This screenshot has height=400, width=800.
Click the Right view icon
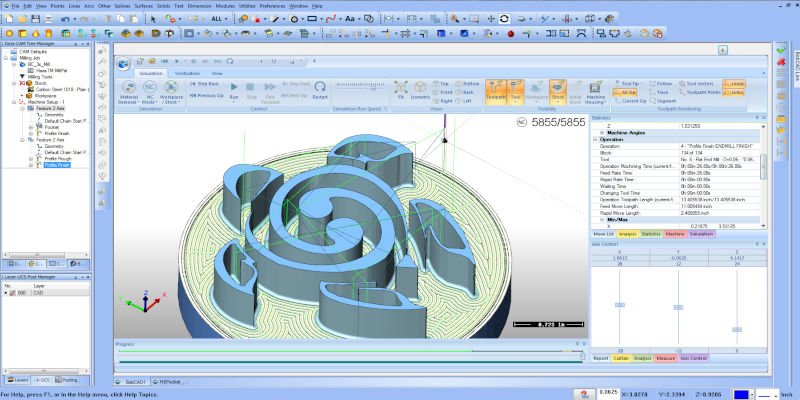click(x=442, y=101)
